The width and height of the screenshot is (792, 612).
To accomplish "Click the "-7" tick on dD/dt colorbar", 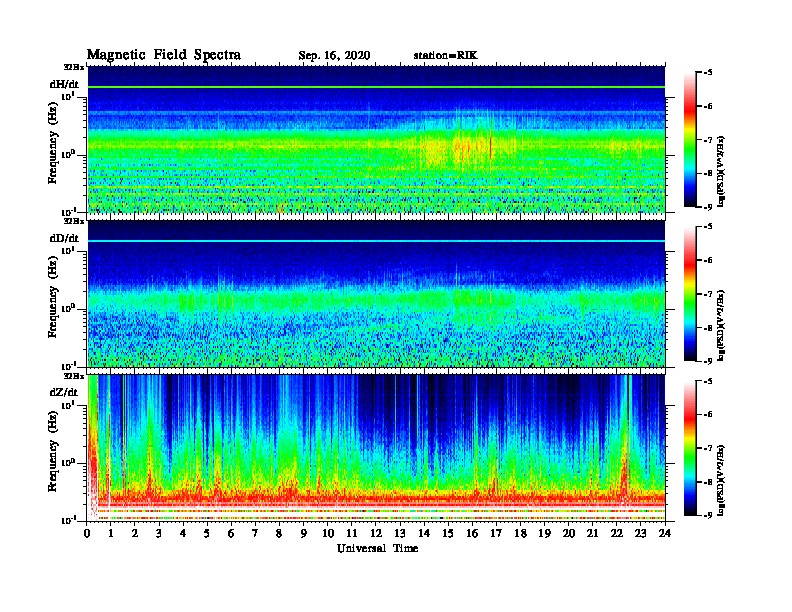I will [708, 294].
